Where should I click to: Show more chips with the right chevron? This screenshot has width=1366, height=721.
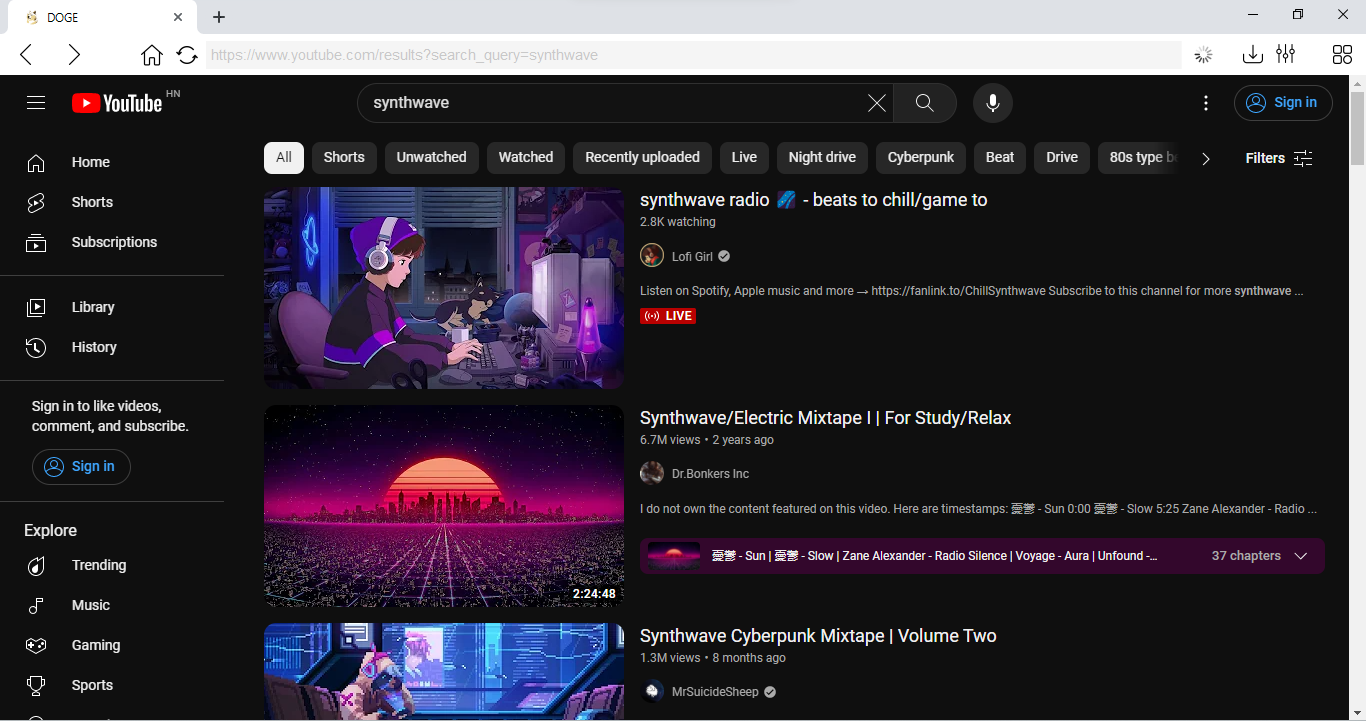(x=1205, y=158)
